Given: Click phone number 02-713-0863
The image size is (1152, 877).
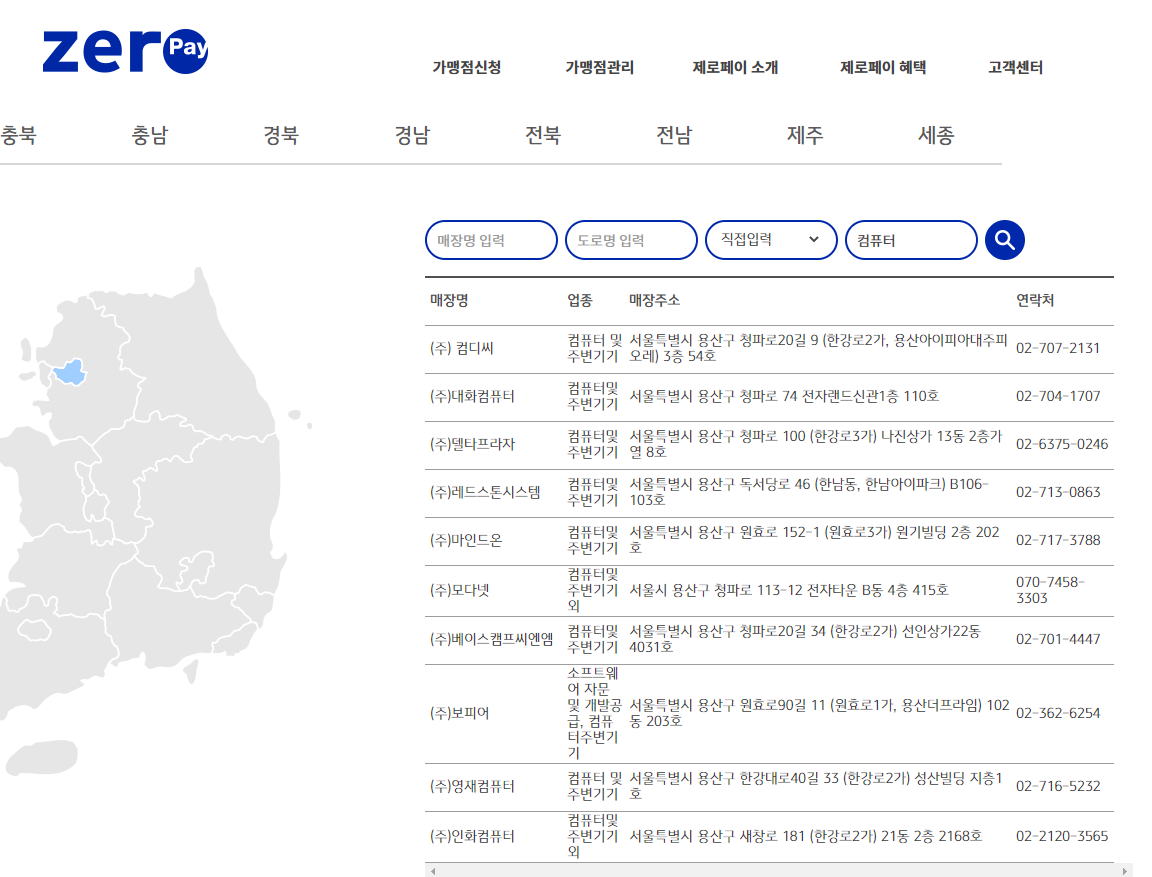Looking at the screenshot, I should point(1058,492).
